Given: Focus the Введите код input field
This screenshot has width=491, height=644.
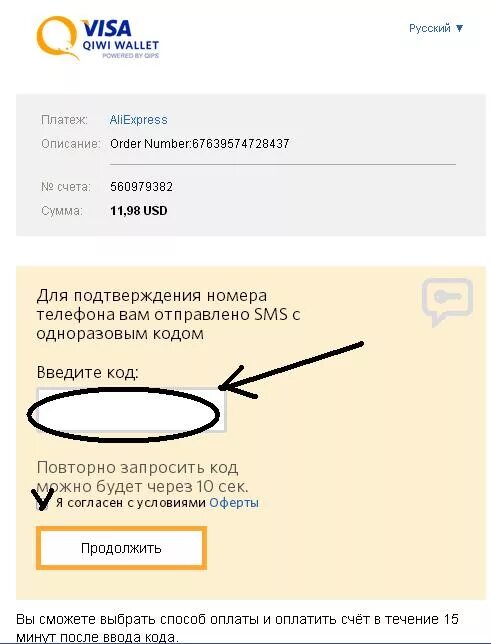Looking at the screenshot, I should (x=131, y=410).
